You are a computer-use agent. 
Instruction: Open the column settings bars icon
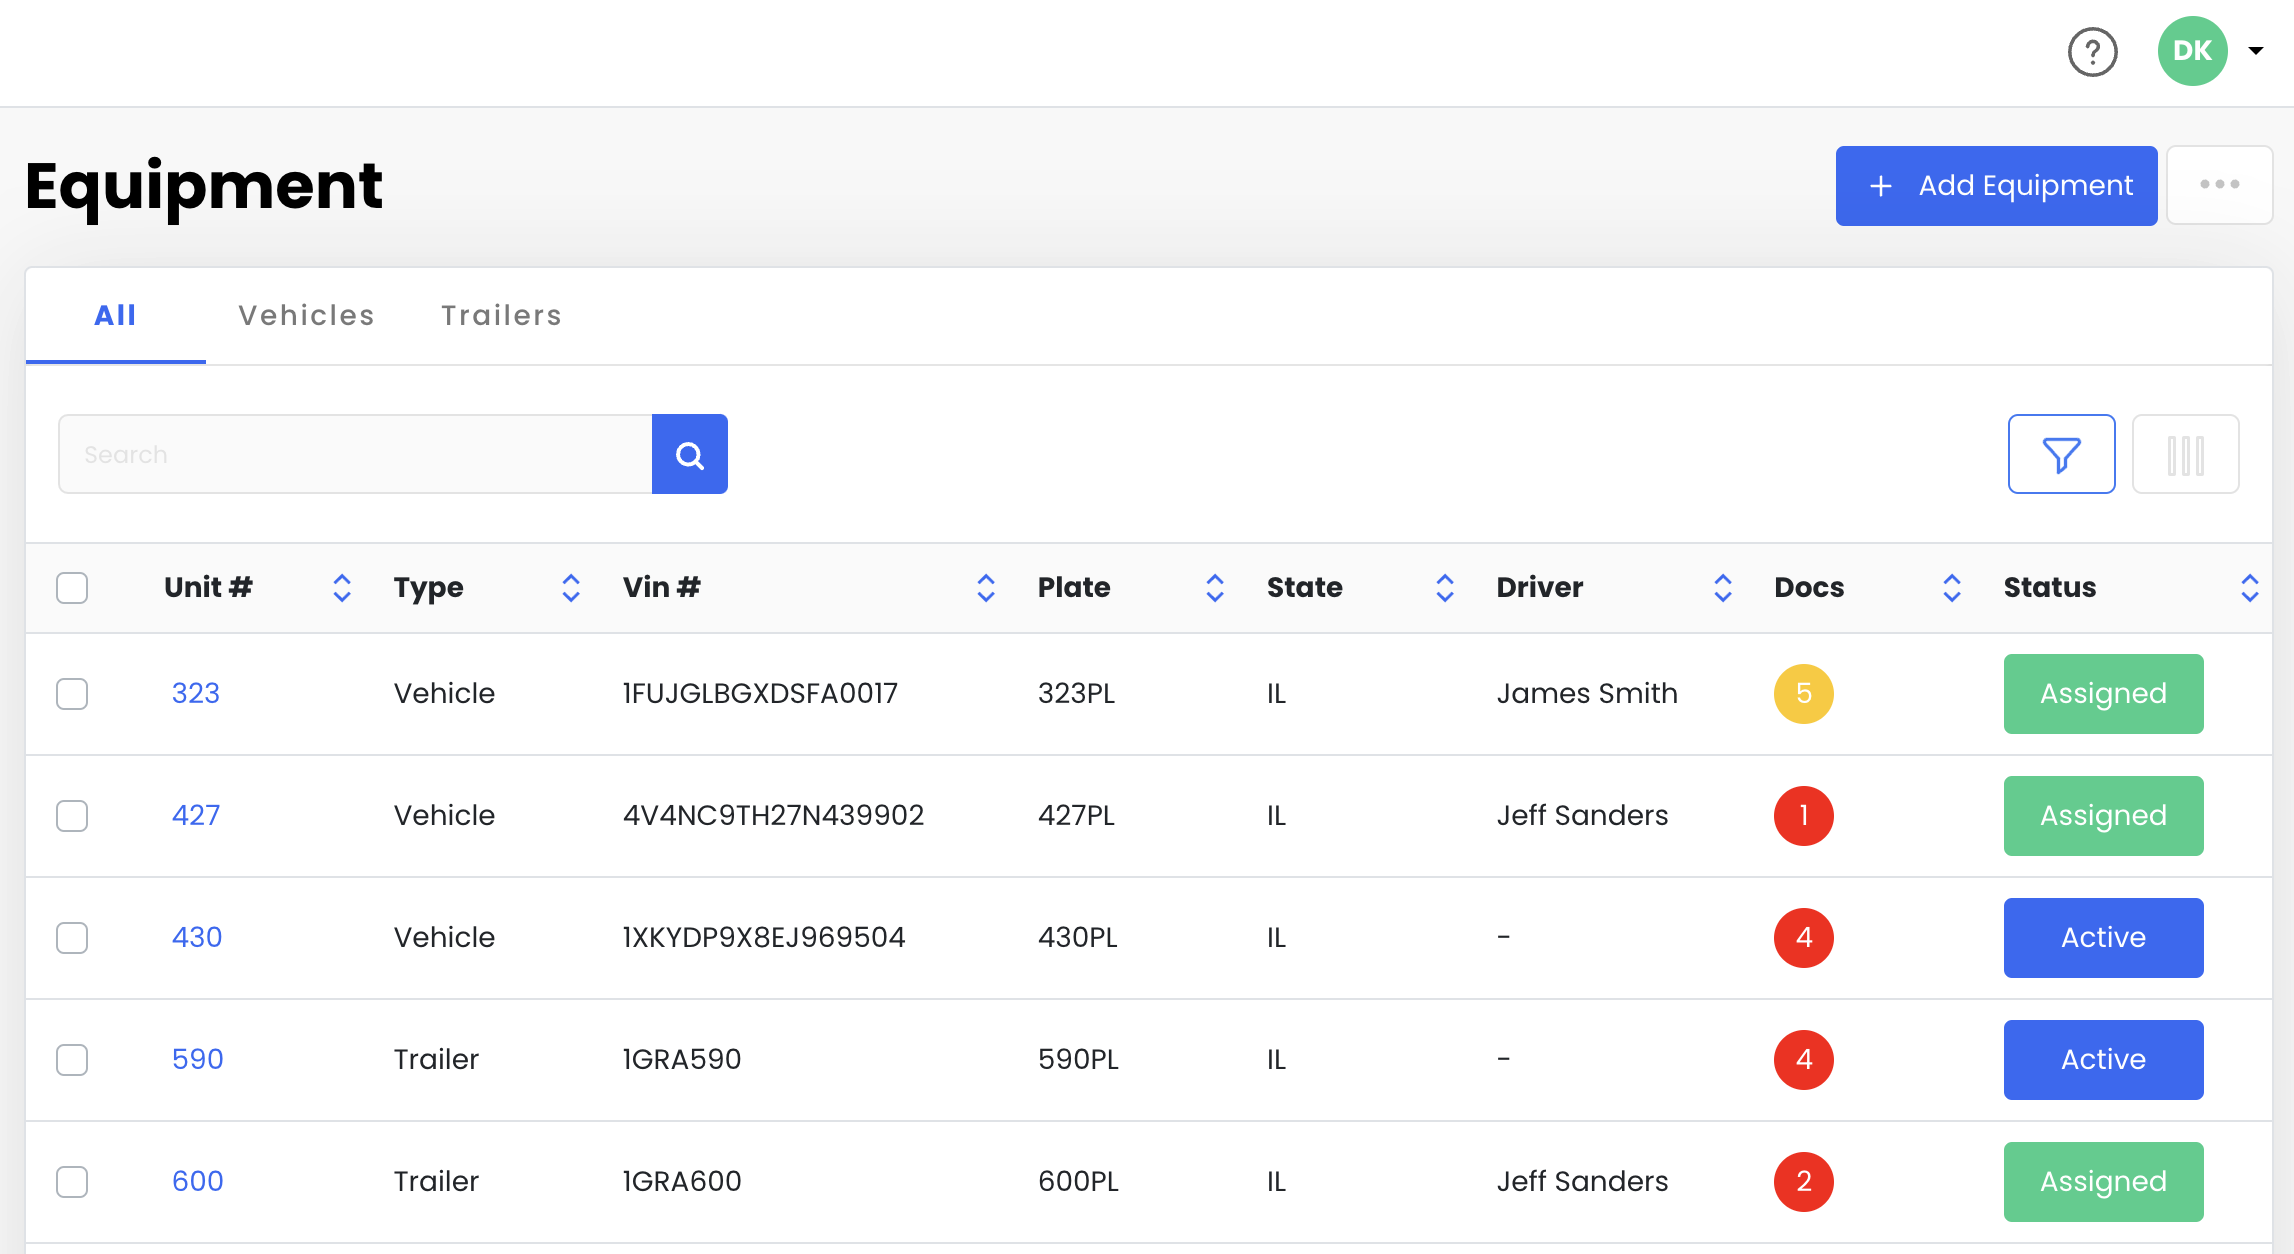(2185, 455)
